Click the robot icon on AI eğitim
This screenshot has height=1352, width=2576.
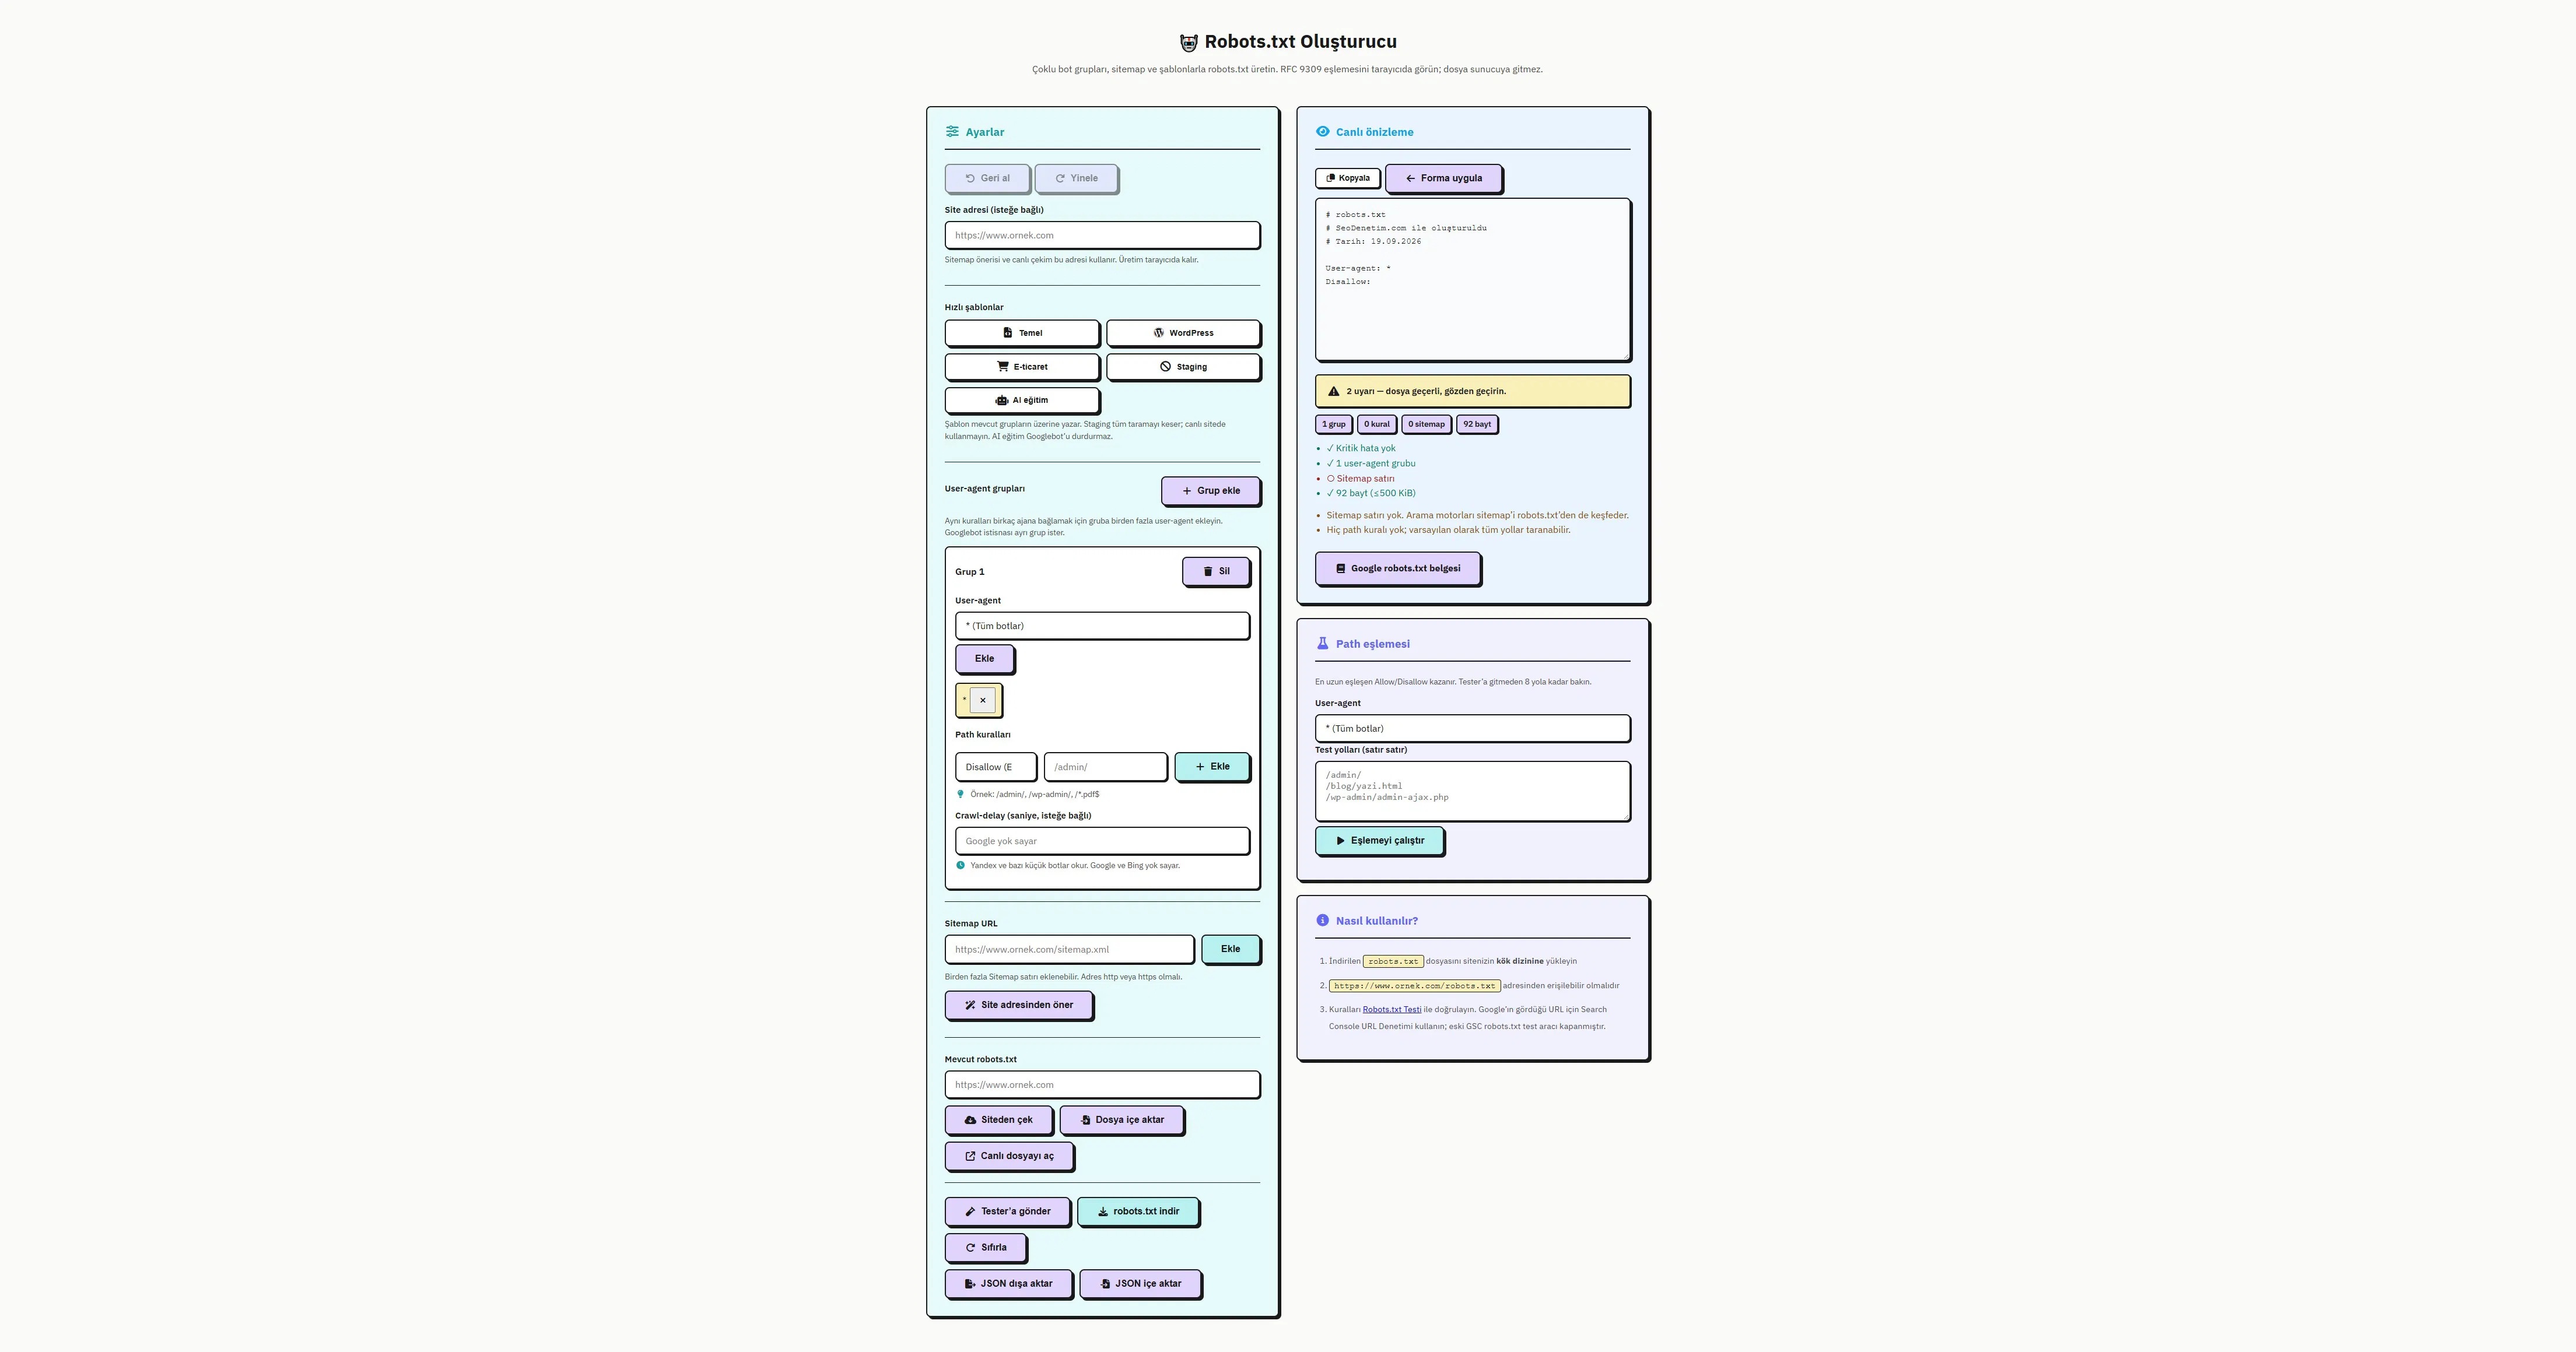(x=1002, y=400)
